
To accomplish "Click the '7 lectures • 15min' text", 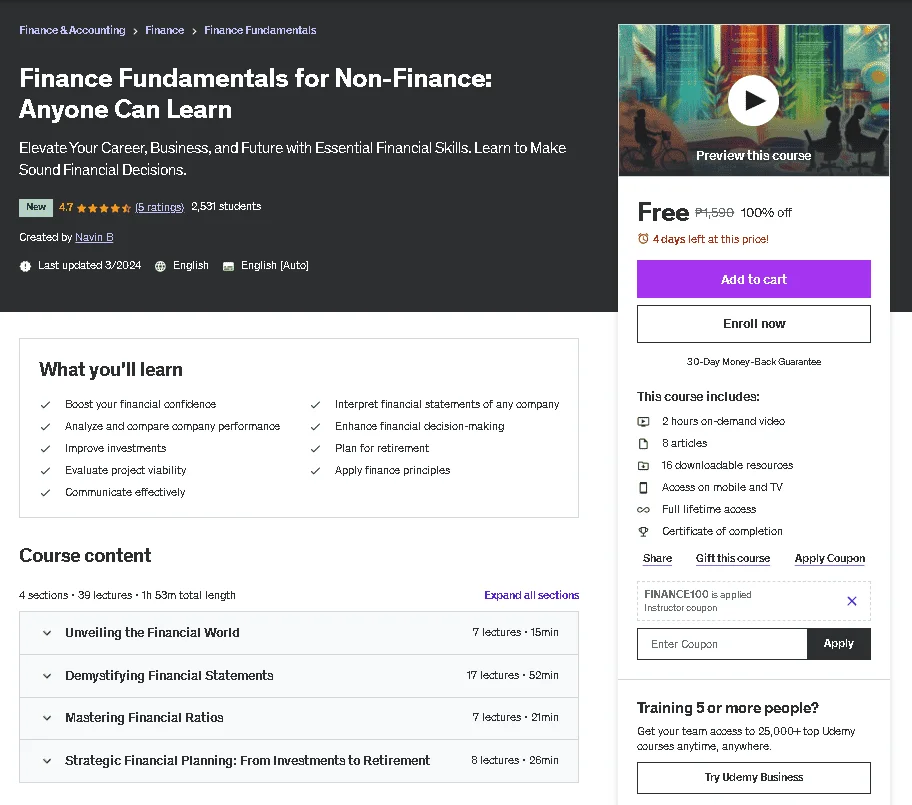I will click(x=515, y=632).
